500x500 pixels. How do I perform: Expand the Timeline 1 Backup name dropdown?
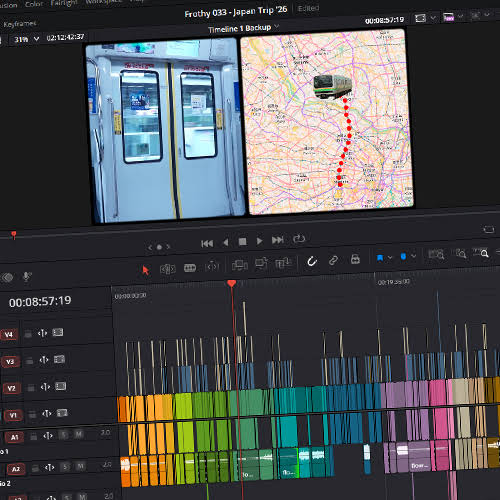(x=277, y=26)
